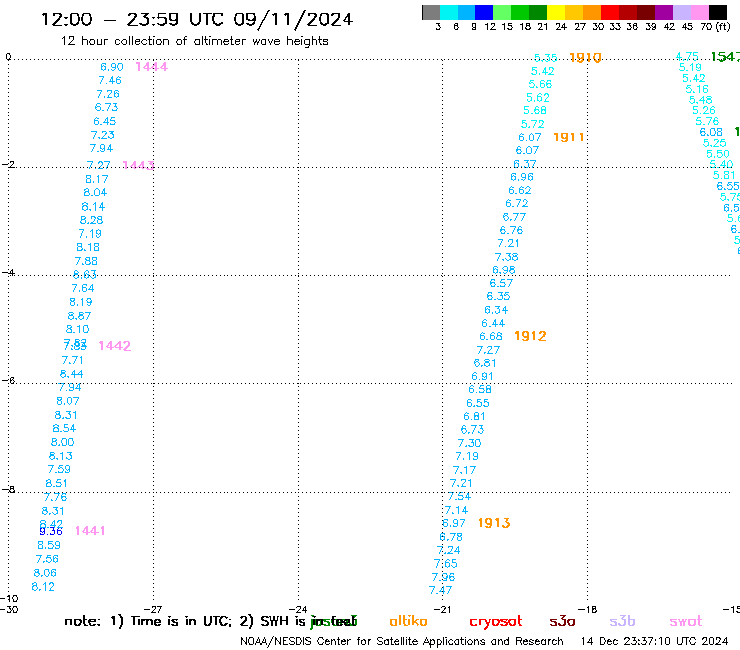Click the NOAA/NESDIS Center footer credit
Image resolution: width=740 pixels, height=650 pixels.
pos(402,642)
